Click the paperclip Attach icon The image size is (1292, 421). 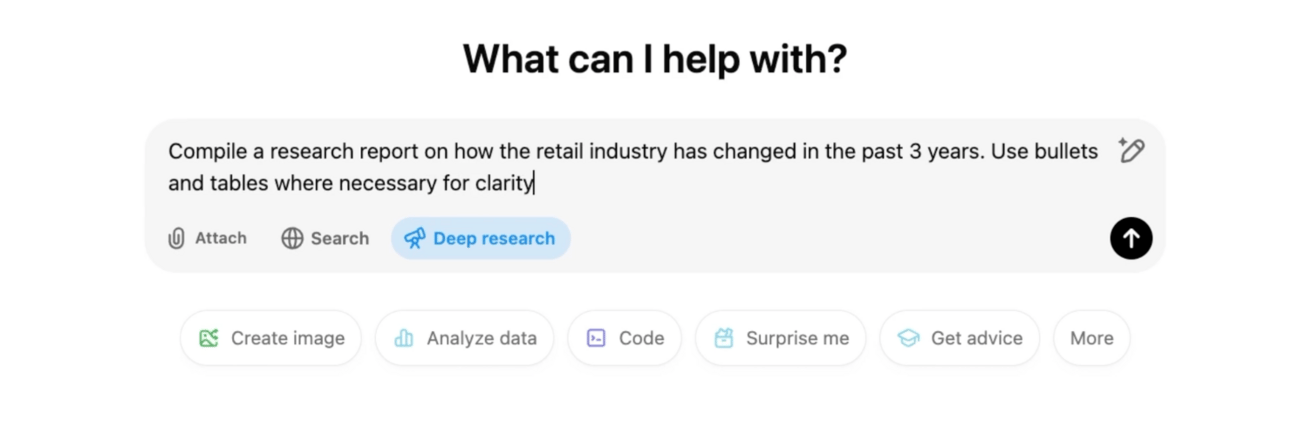tap(177, 238)
